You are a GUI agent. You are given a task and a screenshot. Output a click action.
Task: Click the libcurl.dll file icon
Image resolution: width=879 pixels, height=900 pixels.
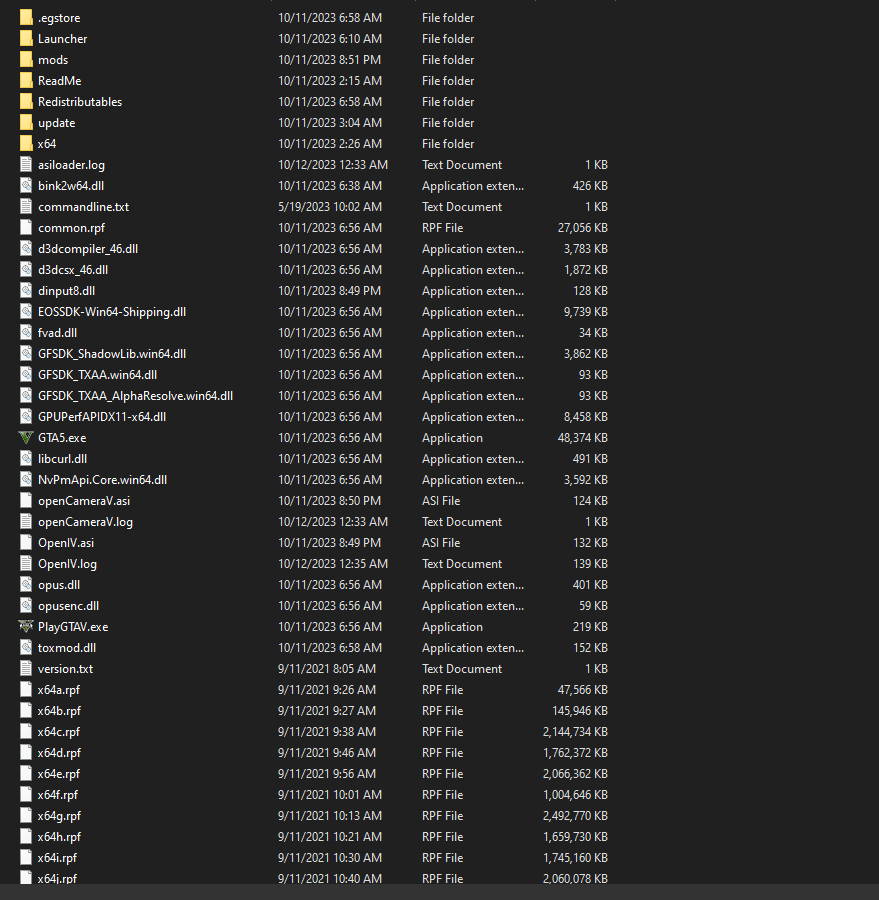[26, 459]
